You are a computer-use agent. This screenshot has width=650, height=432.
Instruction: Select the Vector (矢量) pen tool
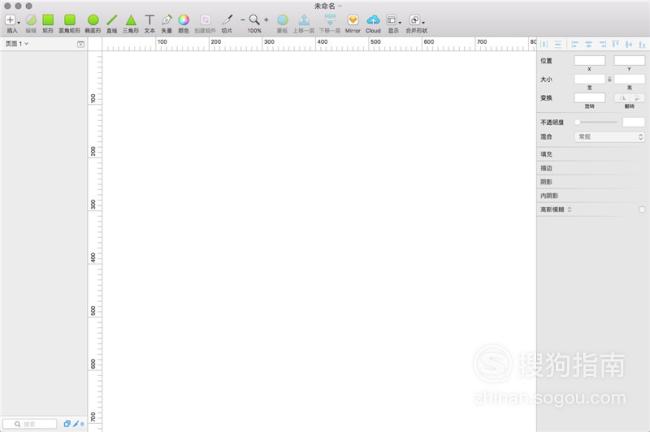(x=167, y=20)
